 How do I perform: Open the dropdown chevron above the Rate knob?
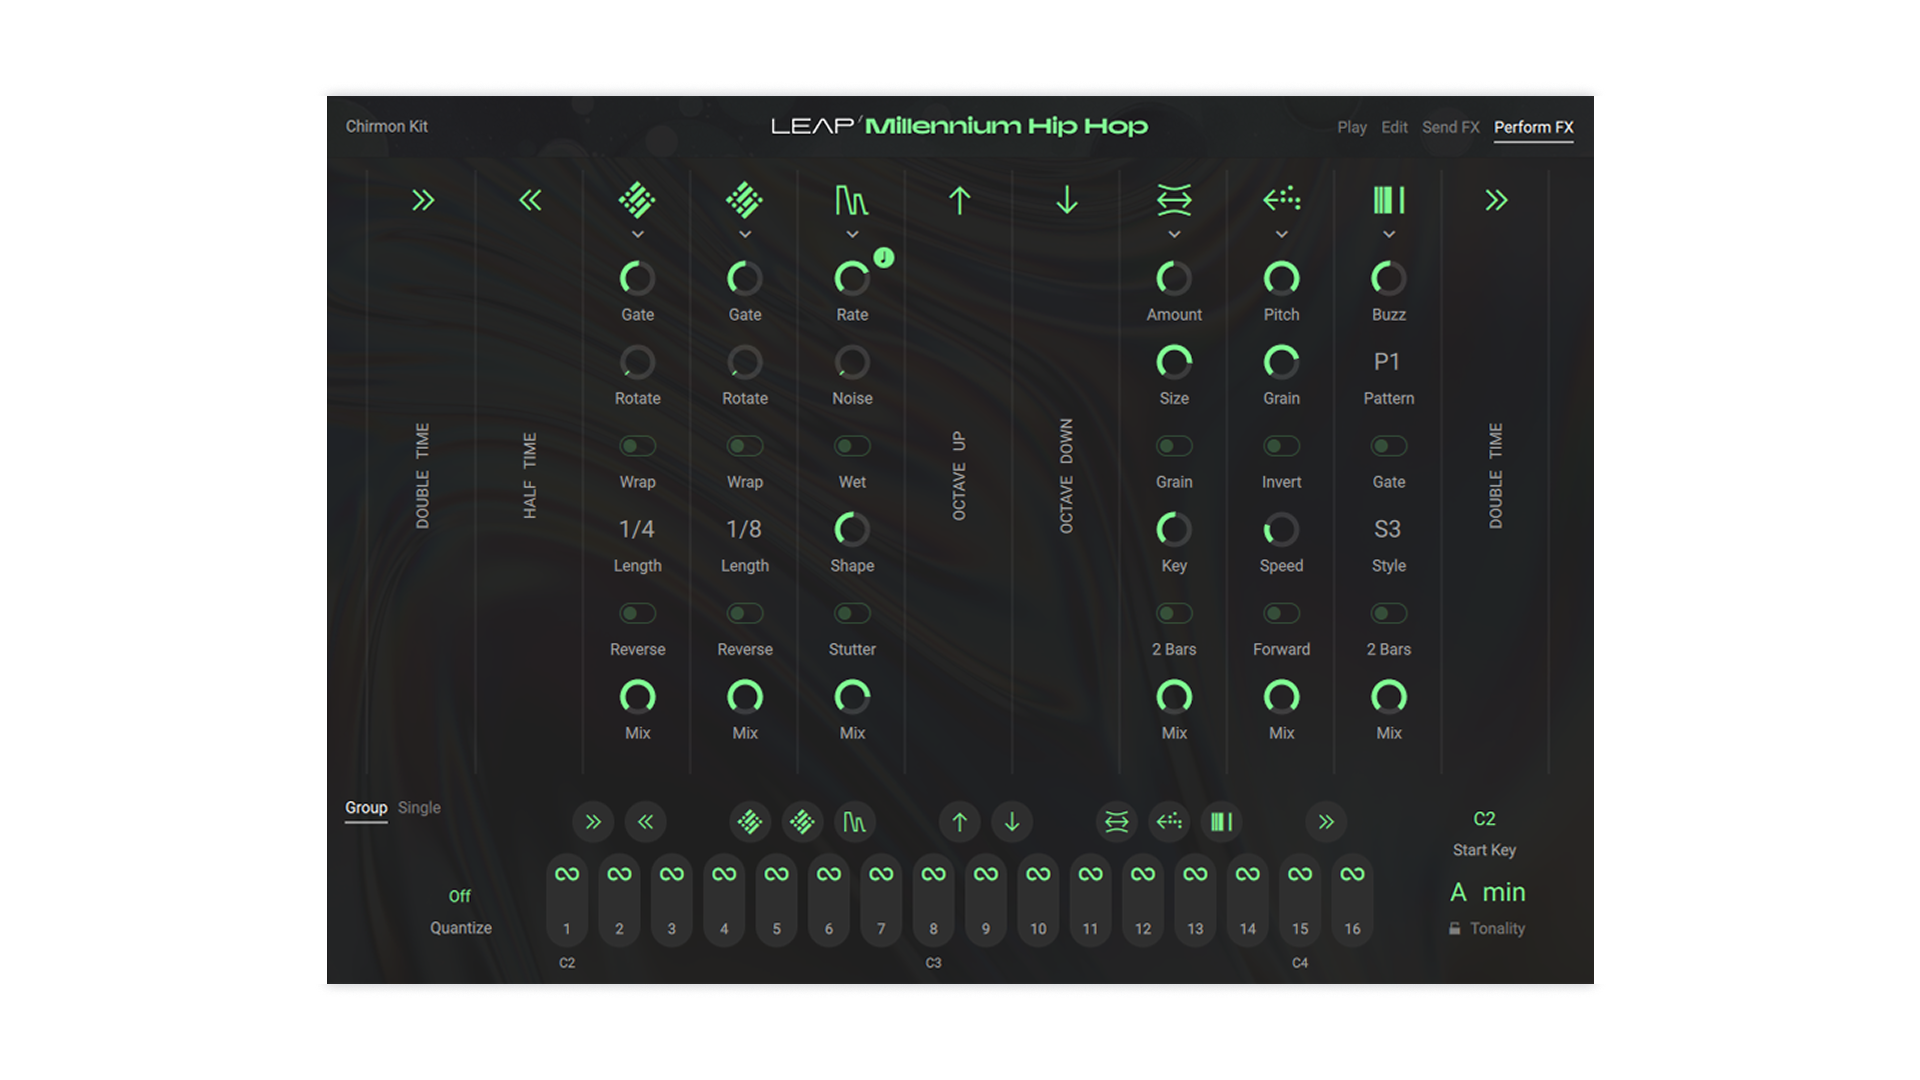point(852,235)
